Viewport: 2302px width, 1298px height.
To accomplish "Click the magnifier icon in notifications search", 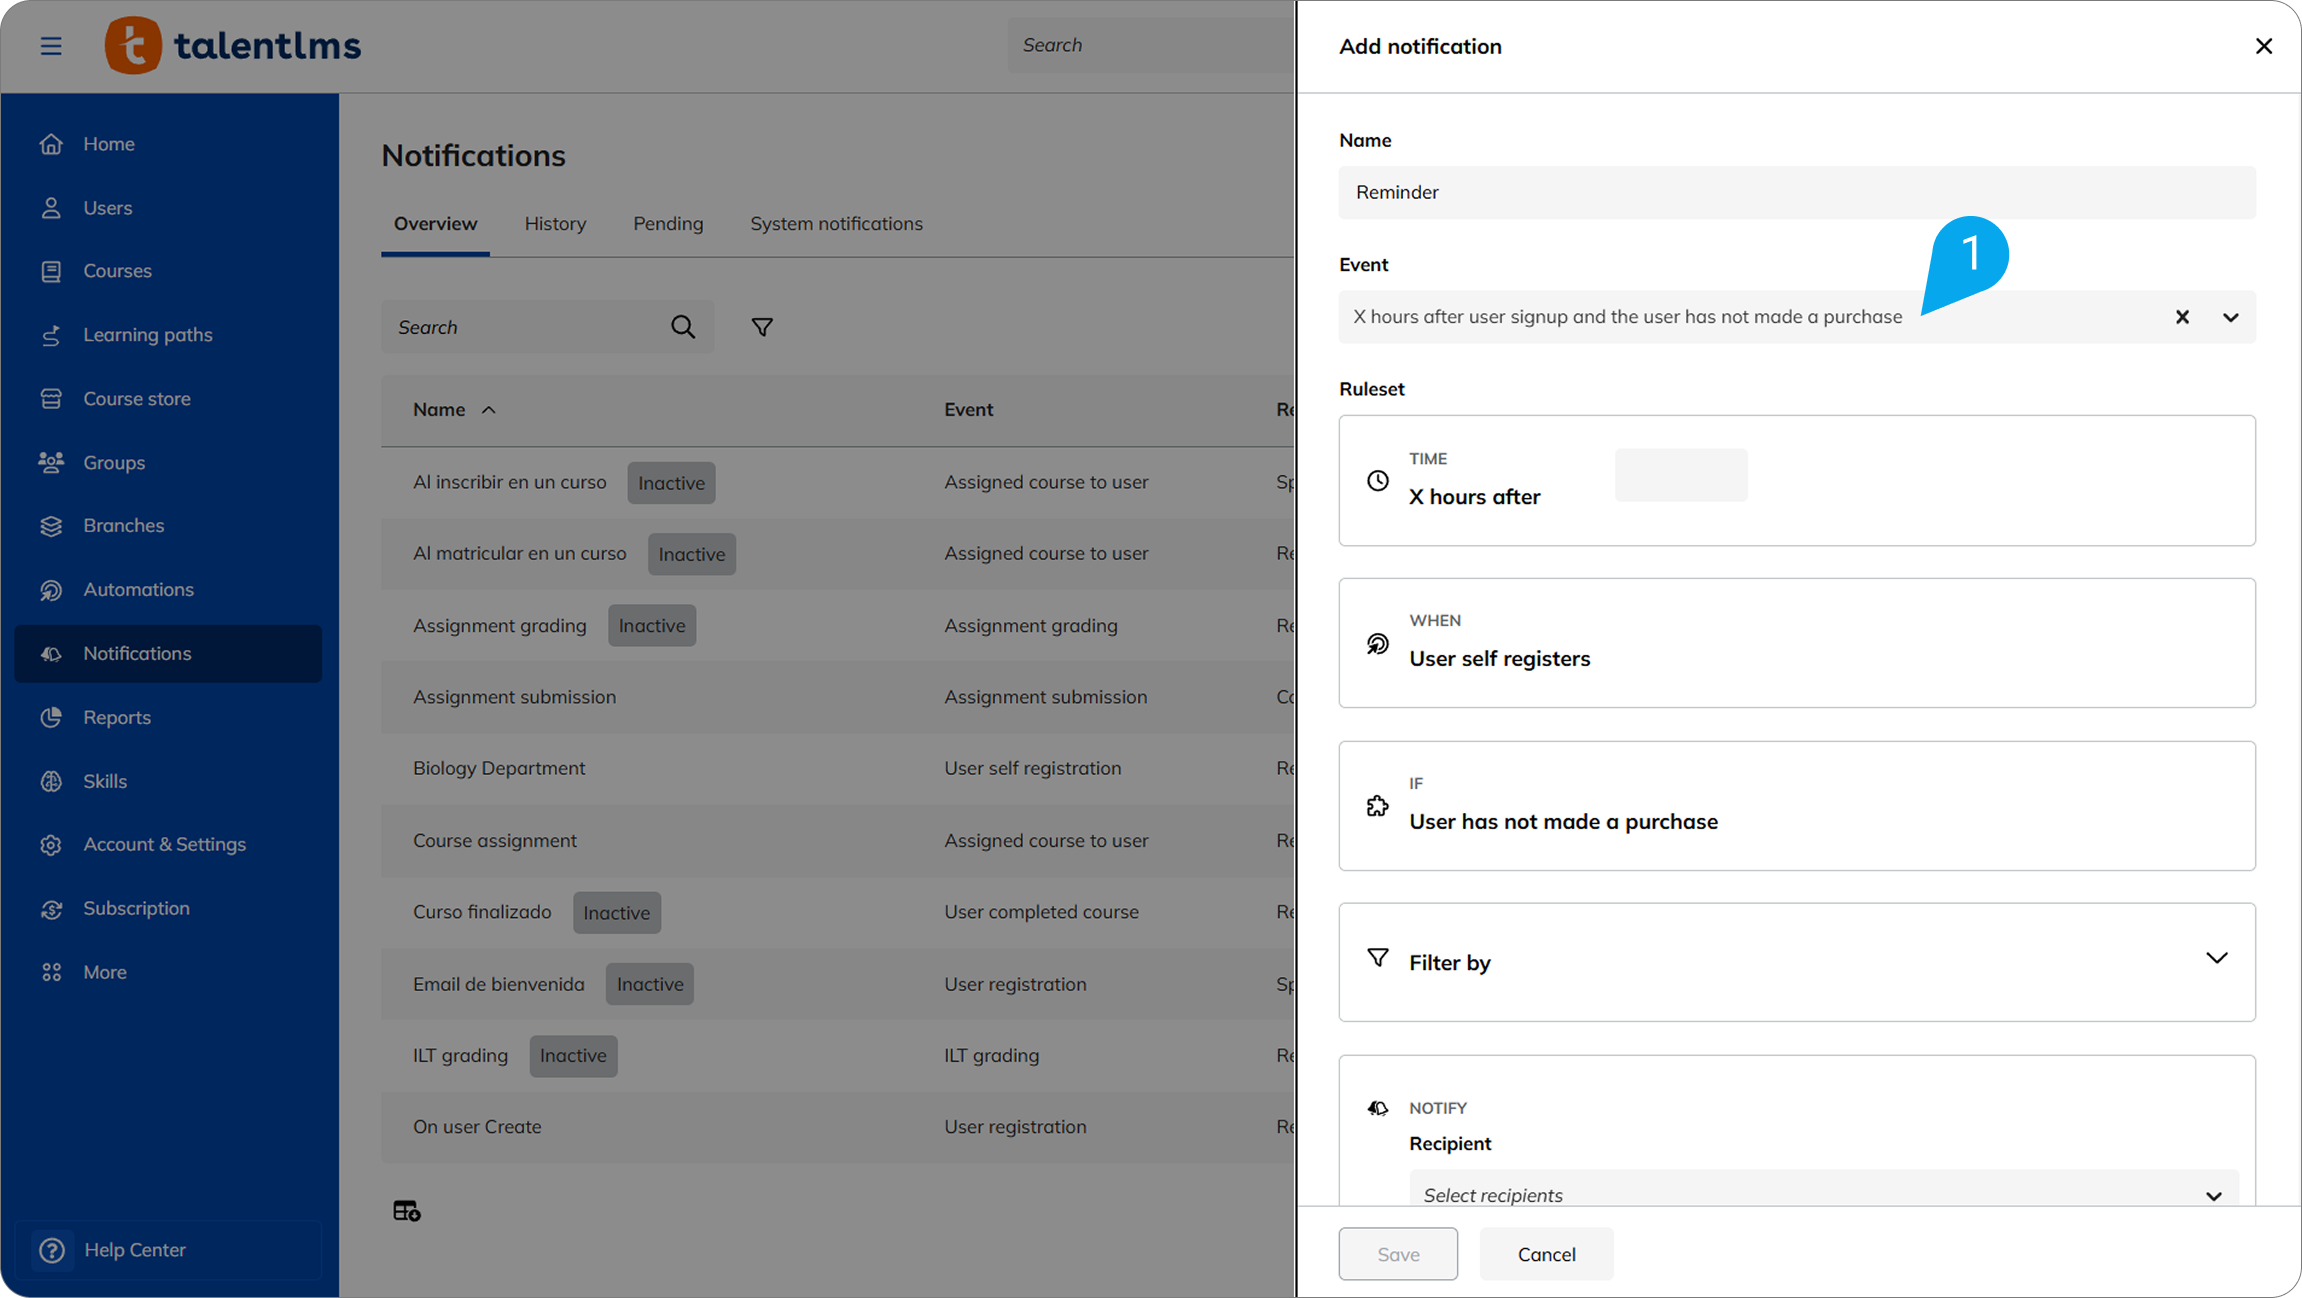I will (x=683, y=327).
